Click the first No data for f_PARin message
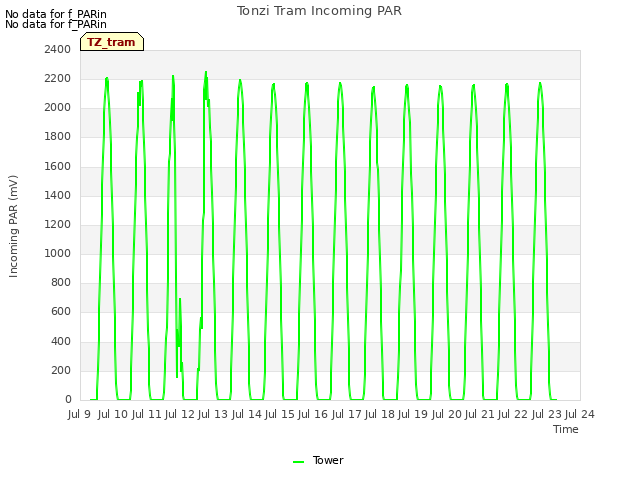 click(56, 14)
